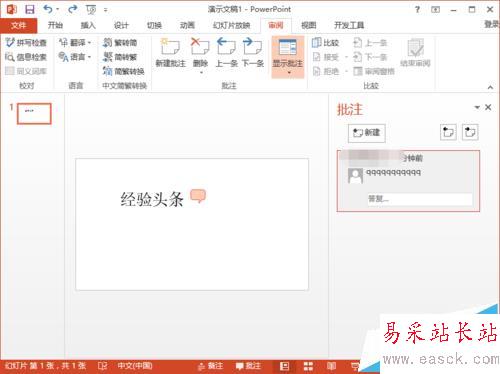The image size is (500, 374).
Task: Convert text with 繁转简
Action: pyautogui.click(x=120, y=43)
